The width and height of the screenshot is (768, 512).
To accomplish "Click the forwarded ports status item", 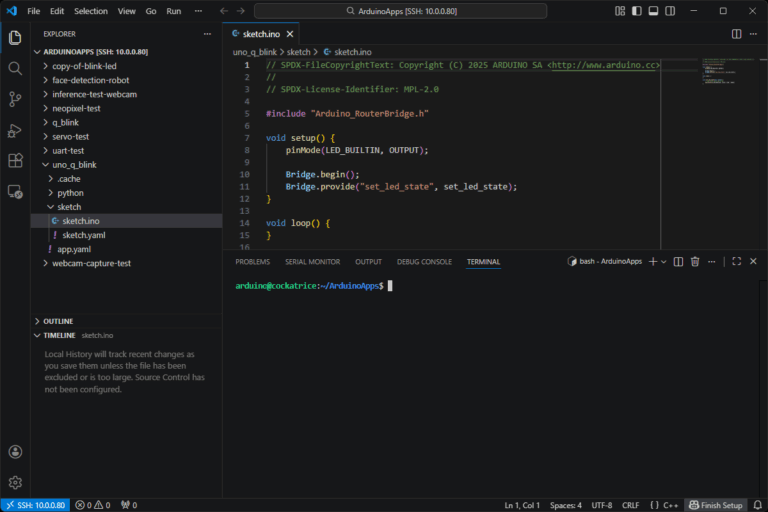I will (x=129, y=505).
